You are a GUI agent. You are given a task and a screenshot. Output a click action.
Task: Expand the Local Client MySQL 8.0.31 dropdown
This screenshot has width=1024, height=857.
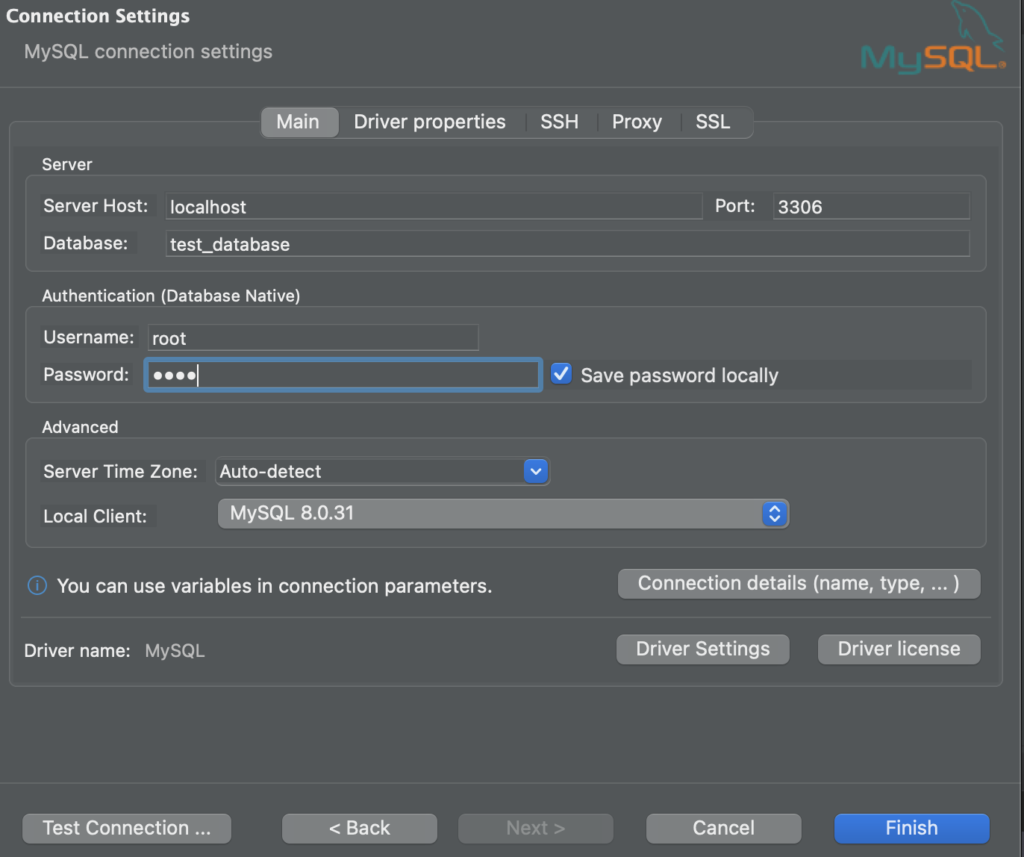click(773, 514)
